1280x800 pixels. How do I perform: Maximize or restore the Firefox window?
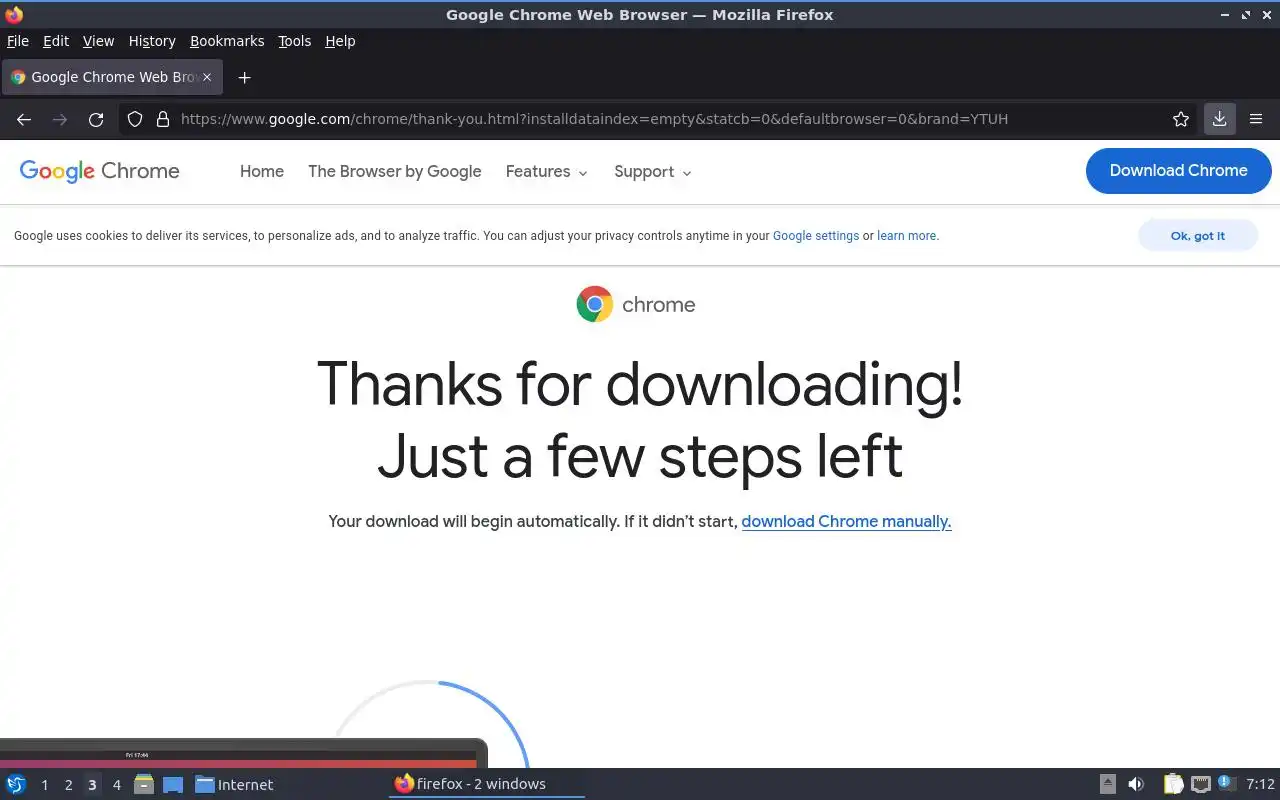[1246, 15]
